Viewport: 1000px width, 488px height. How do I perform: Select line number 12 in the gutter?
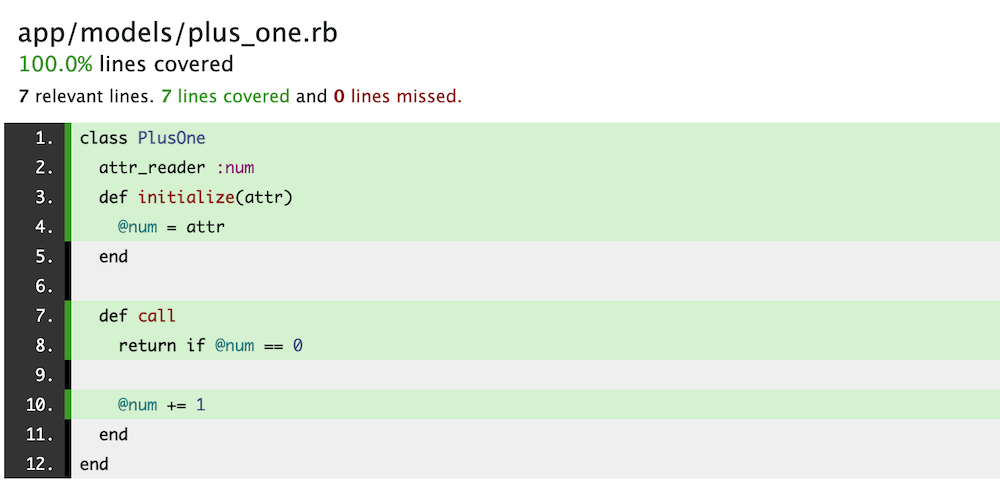pos(40,464)
